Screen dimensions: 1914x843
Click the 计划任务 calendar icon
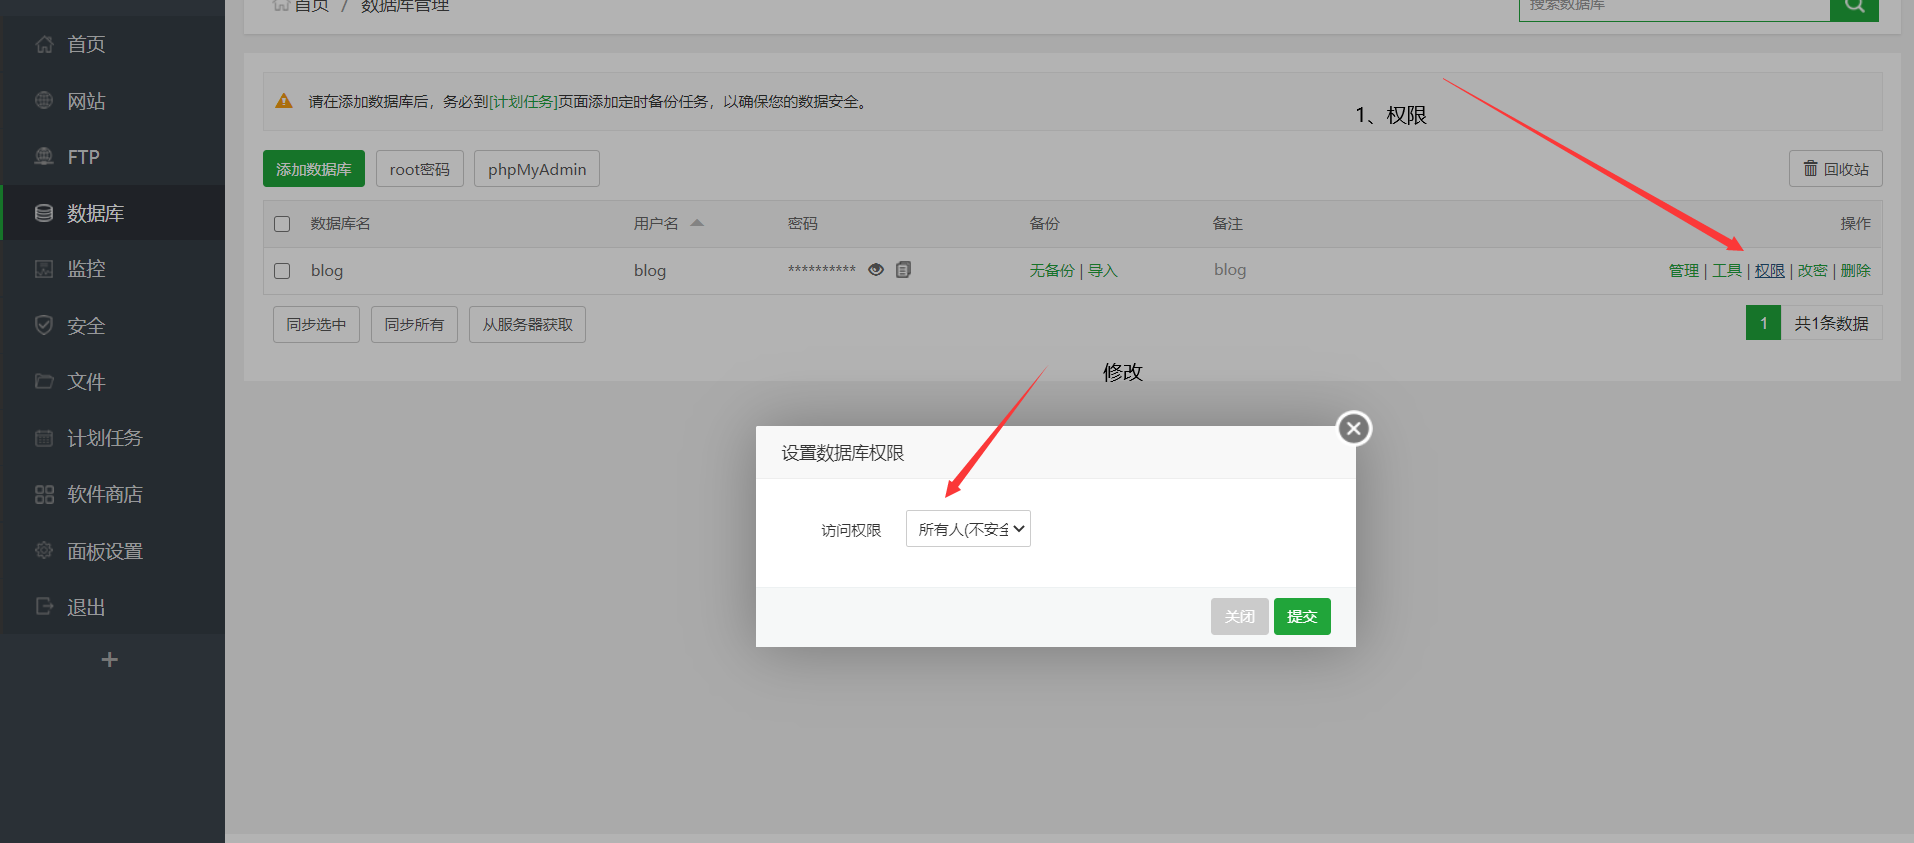click(44, 438)
